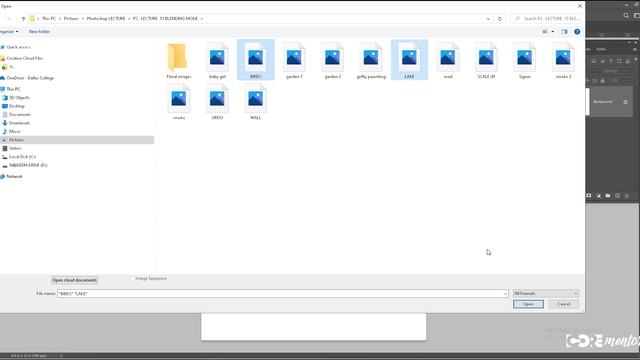Select Desktop in the navigation pane
Viewport: 640px width, 360px height.
(17, 106)
